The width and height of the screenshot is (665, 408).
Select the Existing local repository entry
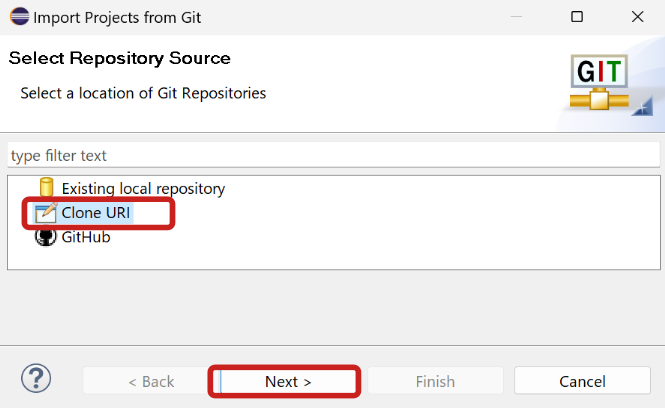(x=143, y=188)
